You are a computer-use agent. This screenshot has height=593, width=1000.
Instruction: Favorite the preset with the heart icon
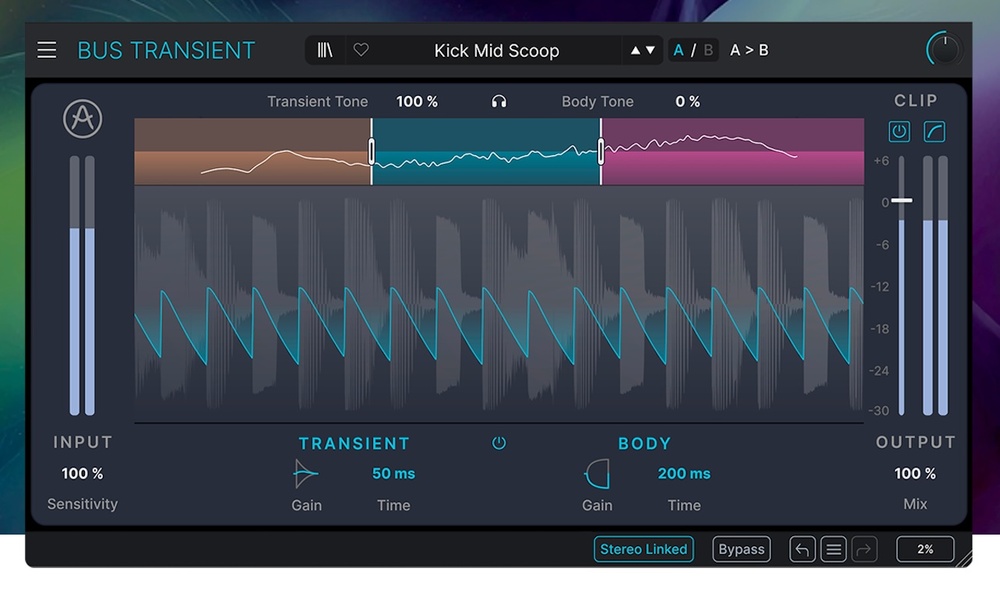361,50
